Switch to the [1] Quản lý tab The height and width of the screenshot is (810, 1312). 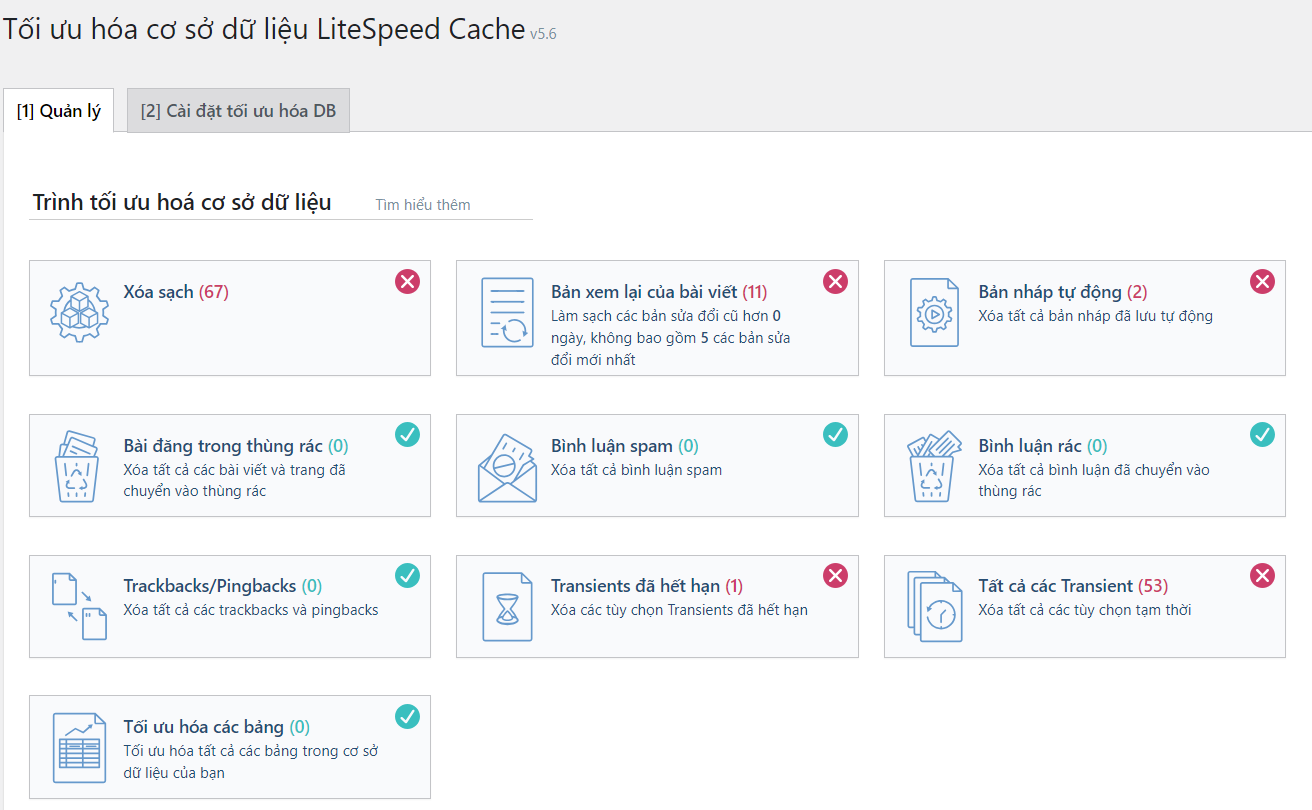59,111
